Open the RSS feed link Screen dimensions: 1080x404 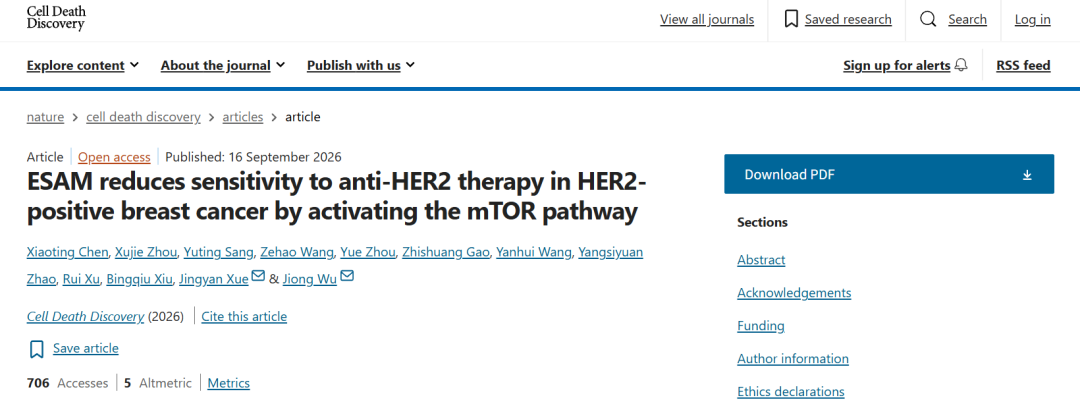(1023, 65)
